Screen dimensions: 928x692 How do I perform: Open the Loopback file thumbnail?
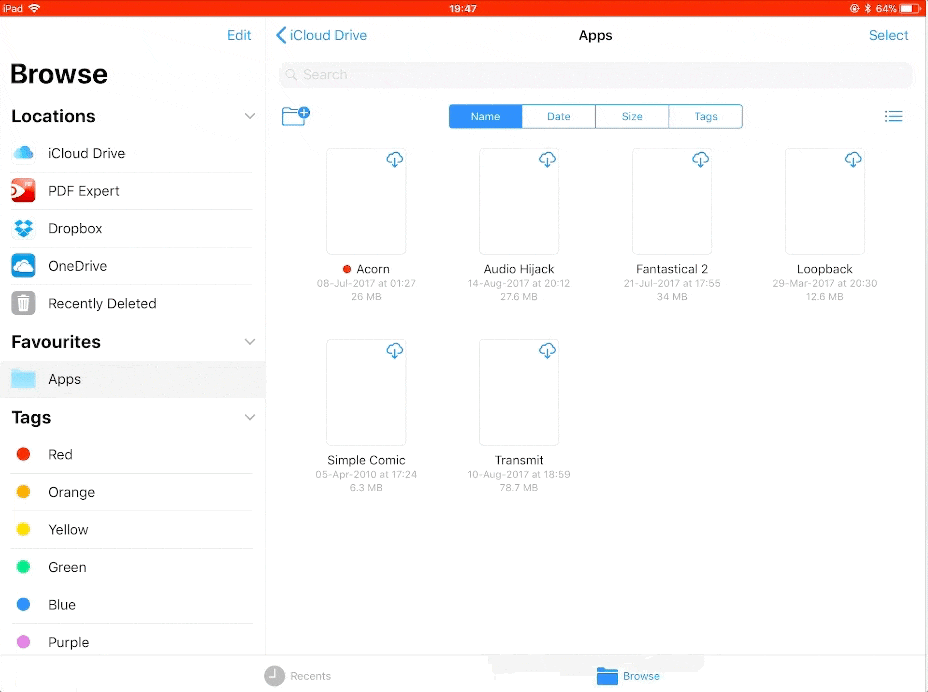[824, 201]
